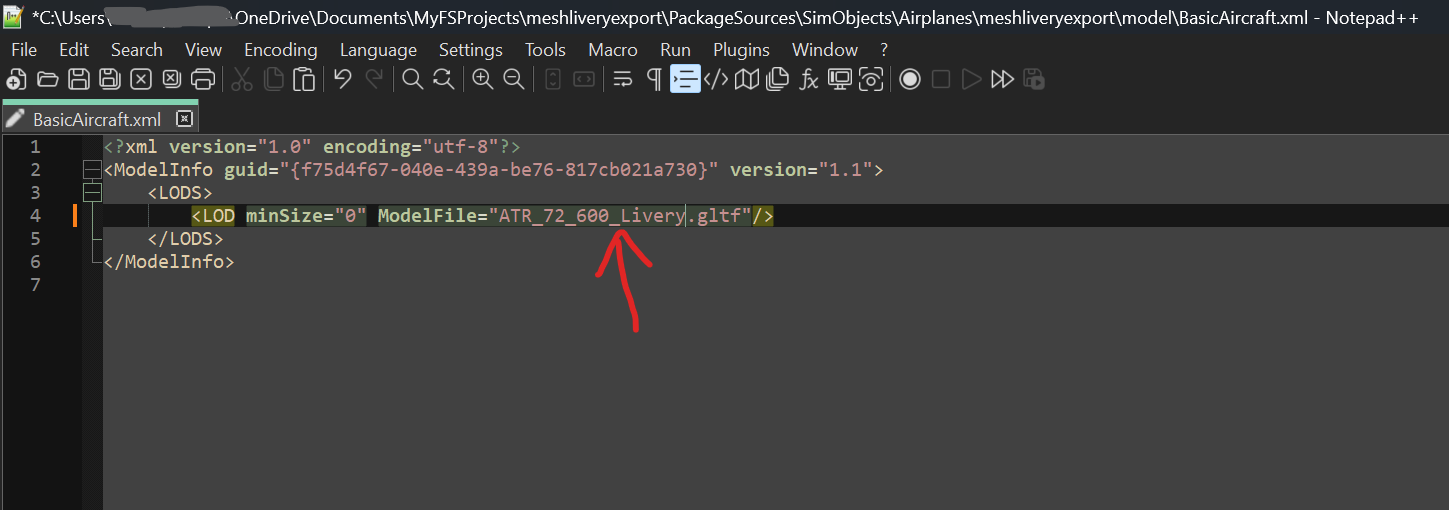Viewport: 1449px width, 510px height.
Task: Open the Language menu
Action: (378, 49)
